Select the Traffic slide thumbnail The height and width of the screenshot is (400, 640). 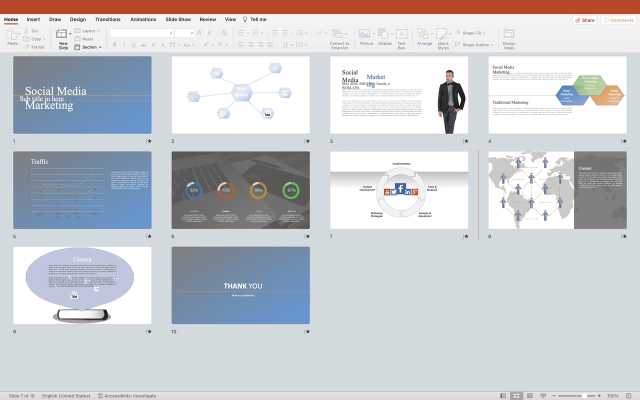[x=82, y=190]
